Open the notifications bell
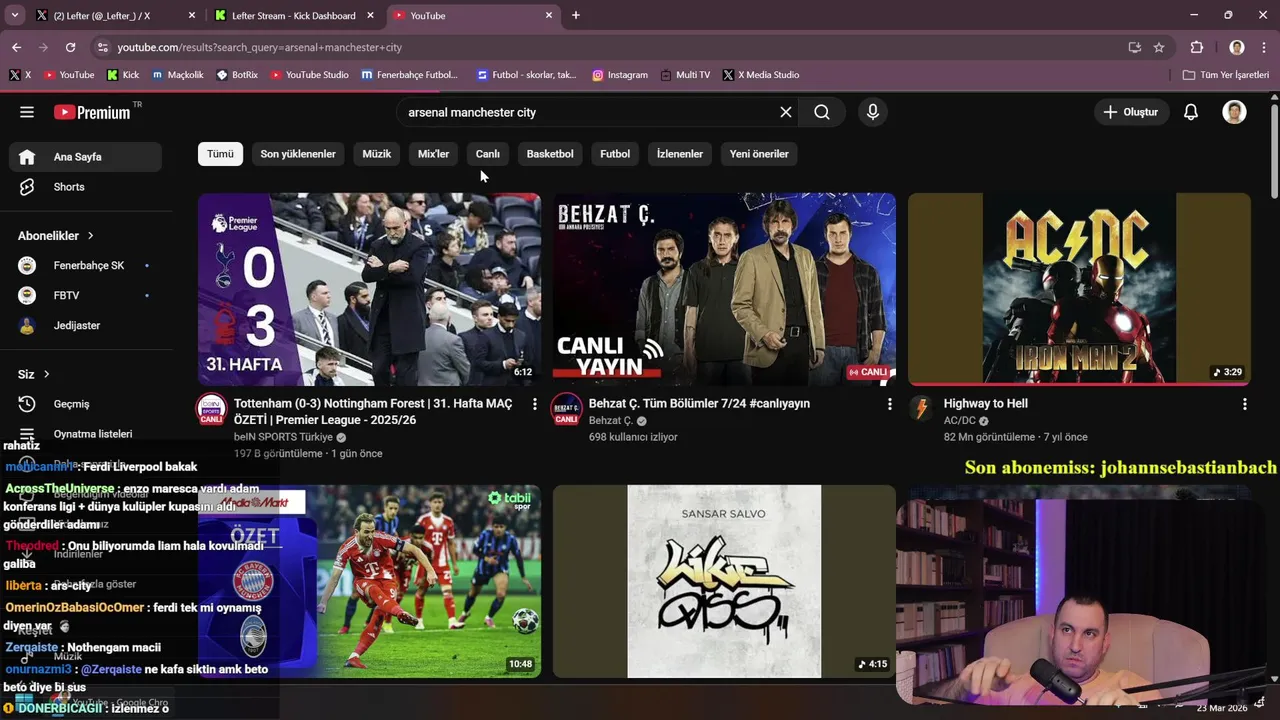 coord(1191,112)
